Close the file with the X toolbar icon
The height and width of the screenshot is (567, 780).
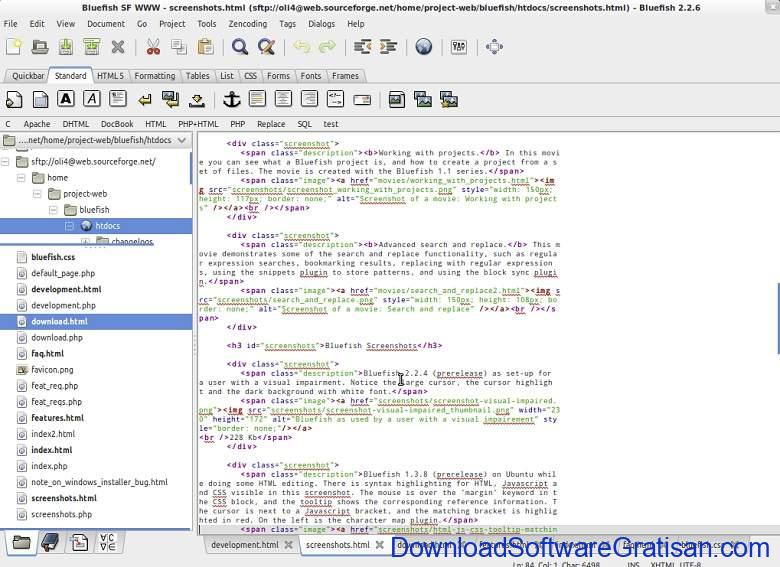[x=118, y=47]
